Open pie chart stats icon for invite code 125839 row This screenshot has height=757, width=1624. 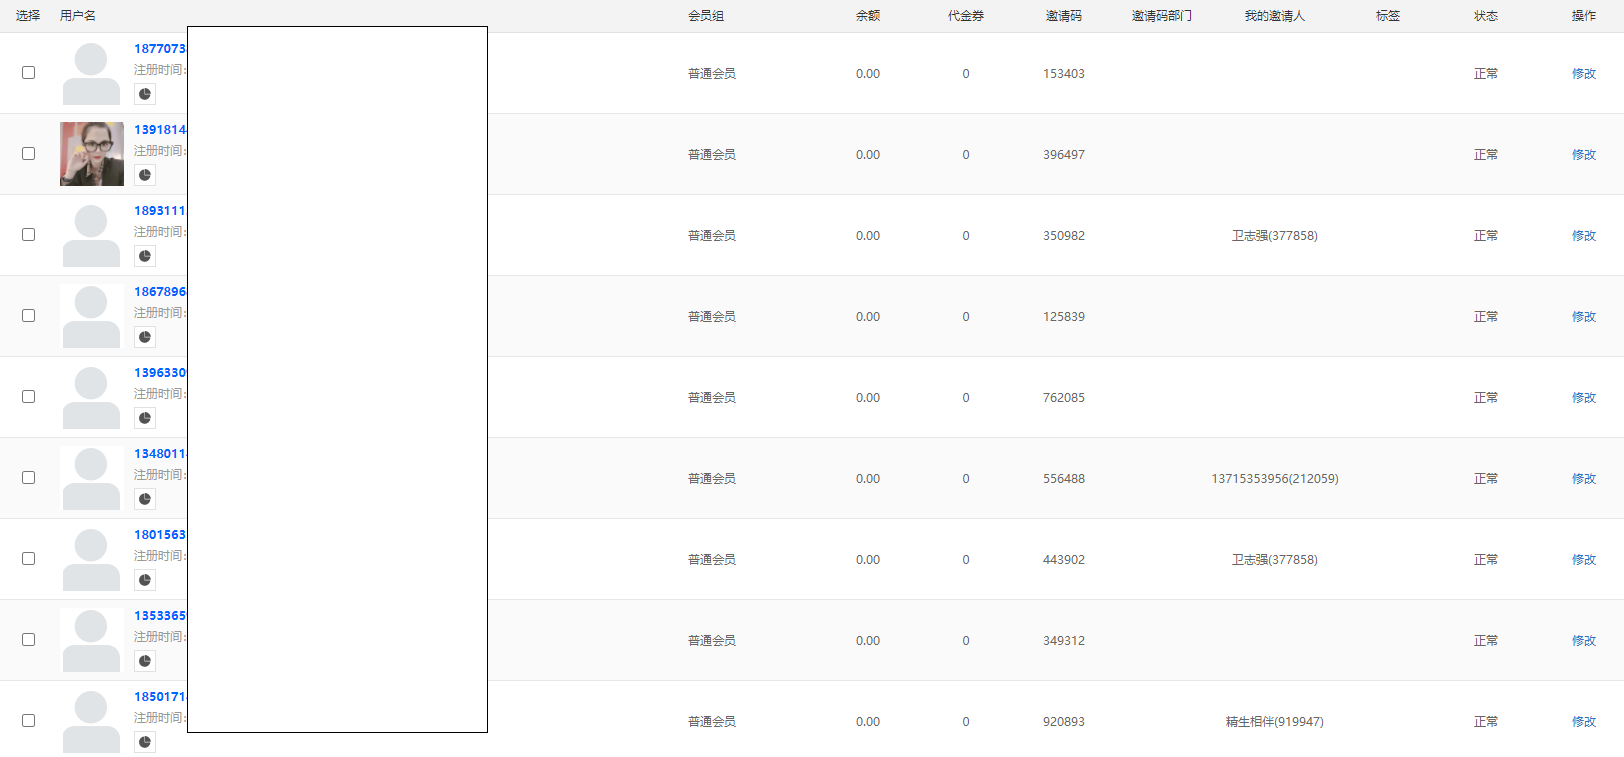tap(145, 337)
